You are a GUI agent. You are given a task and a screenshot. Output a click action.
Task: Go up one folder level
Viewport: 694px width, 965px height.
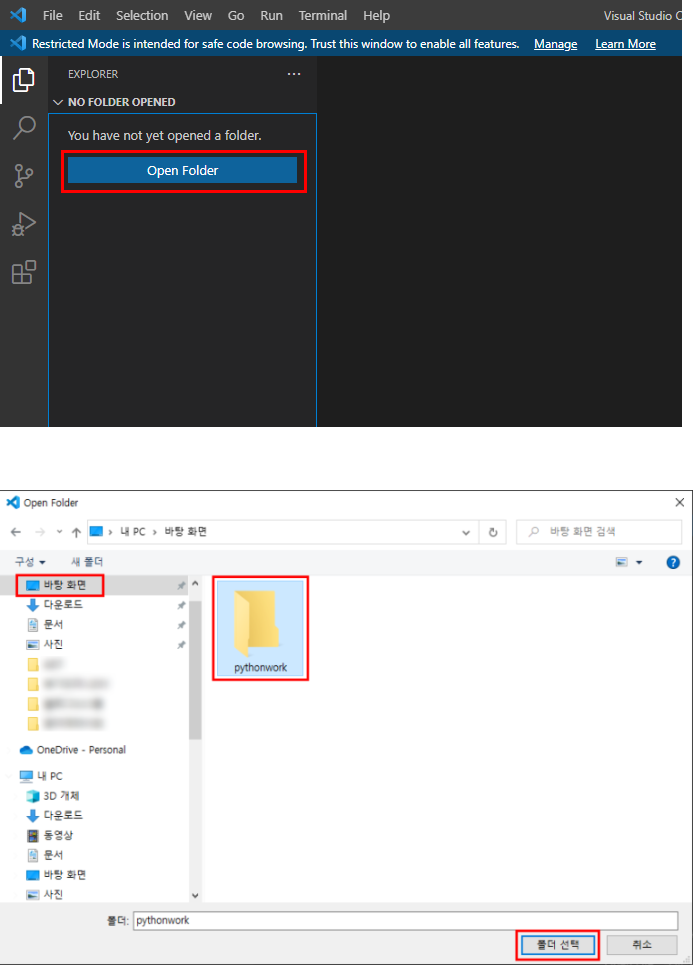(x=76, y=532)
